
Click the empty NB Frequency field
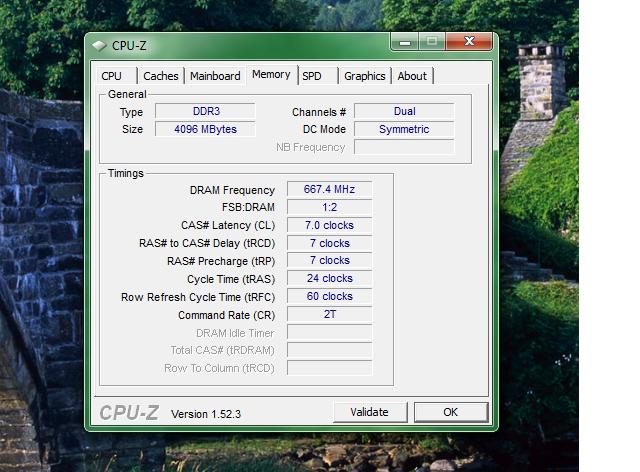(x=404, y=147)
